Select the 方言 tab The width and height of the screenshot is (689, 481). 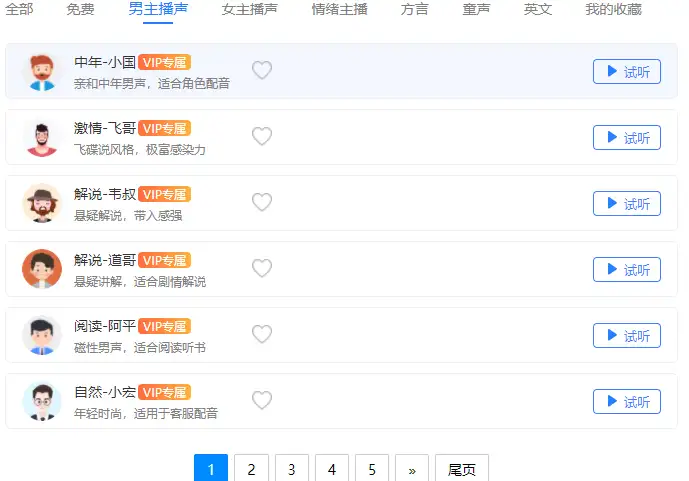tap(414, 9)
